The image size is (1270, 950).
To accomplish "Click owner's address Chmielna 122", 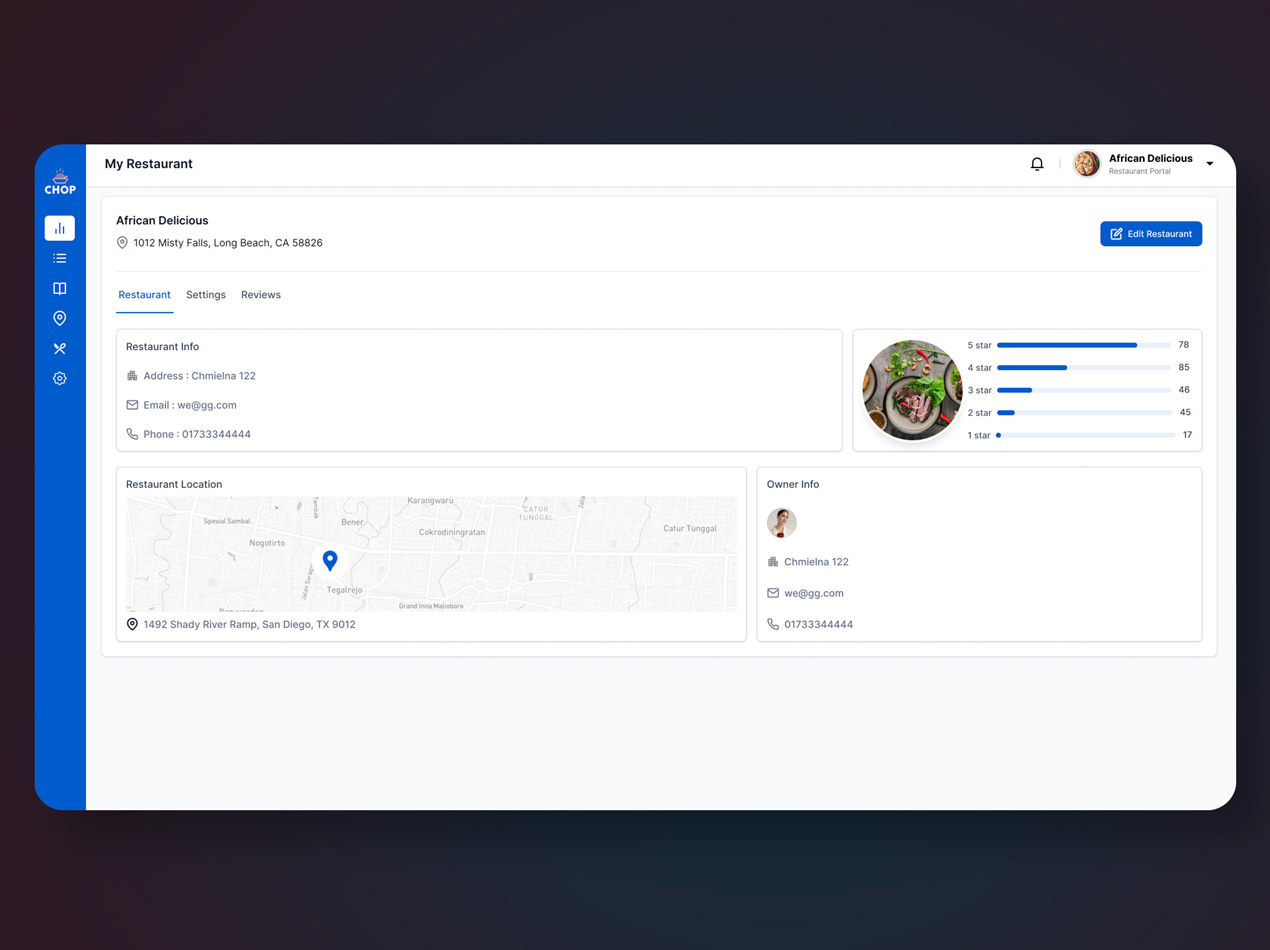I will coord(816,562).
